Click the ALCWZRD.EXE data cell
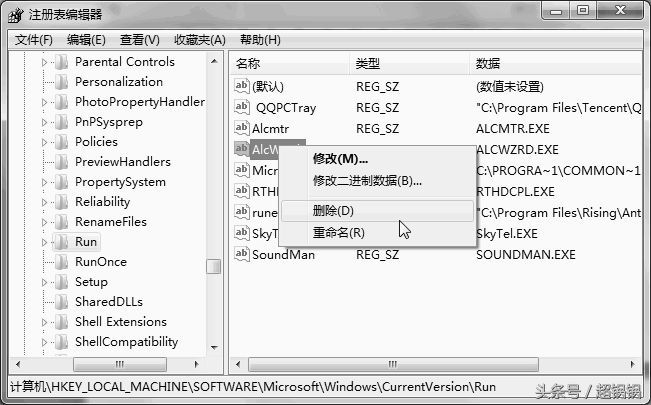Viewport: 651px width, 405px height. [517, 150]
